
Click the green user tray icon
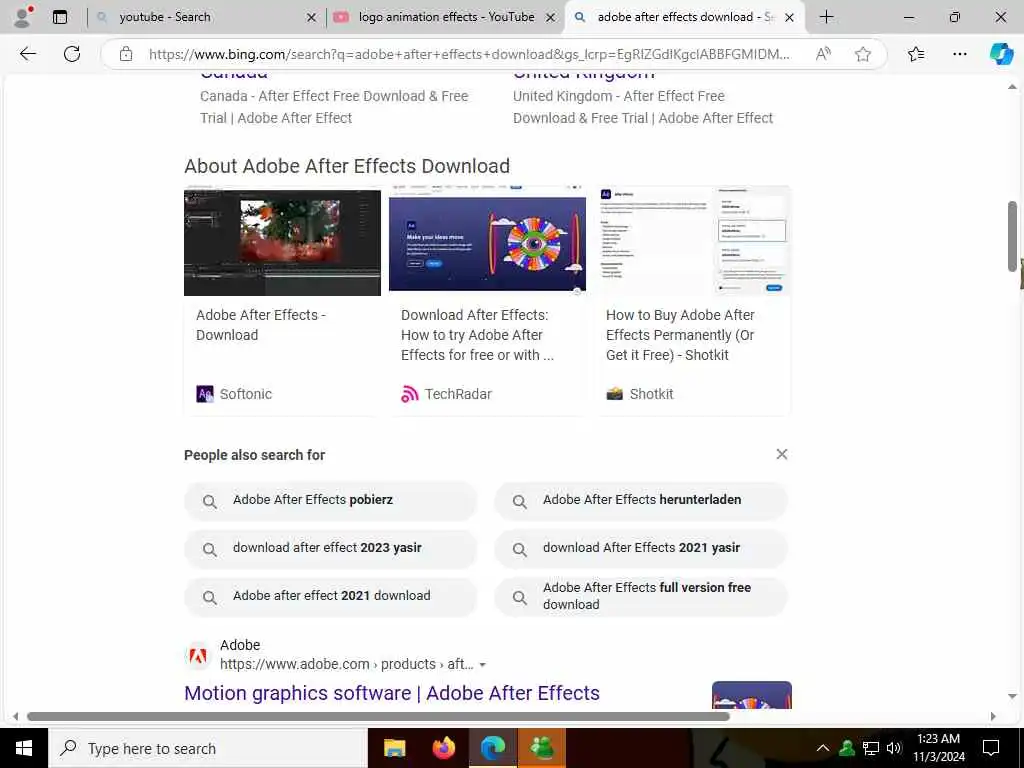pyautogui.click(x=847, y=748)
